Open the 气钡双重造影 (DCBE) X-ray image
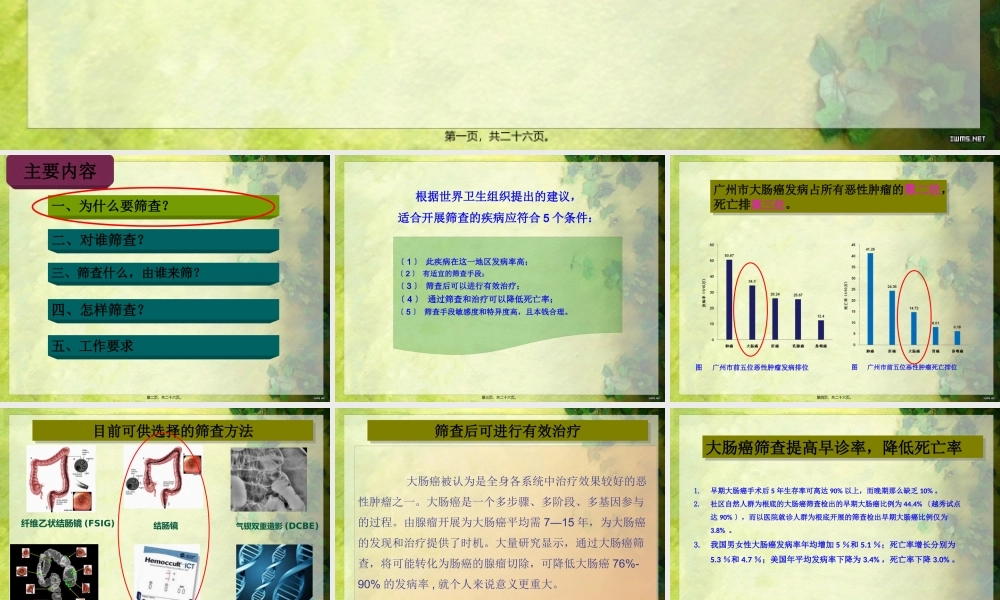This screenshot has height=600, width=1000. [x=268, y=480]
